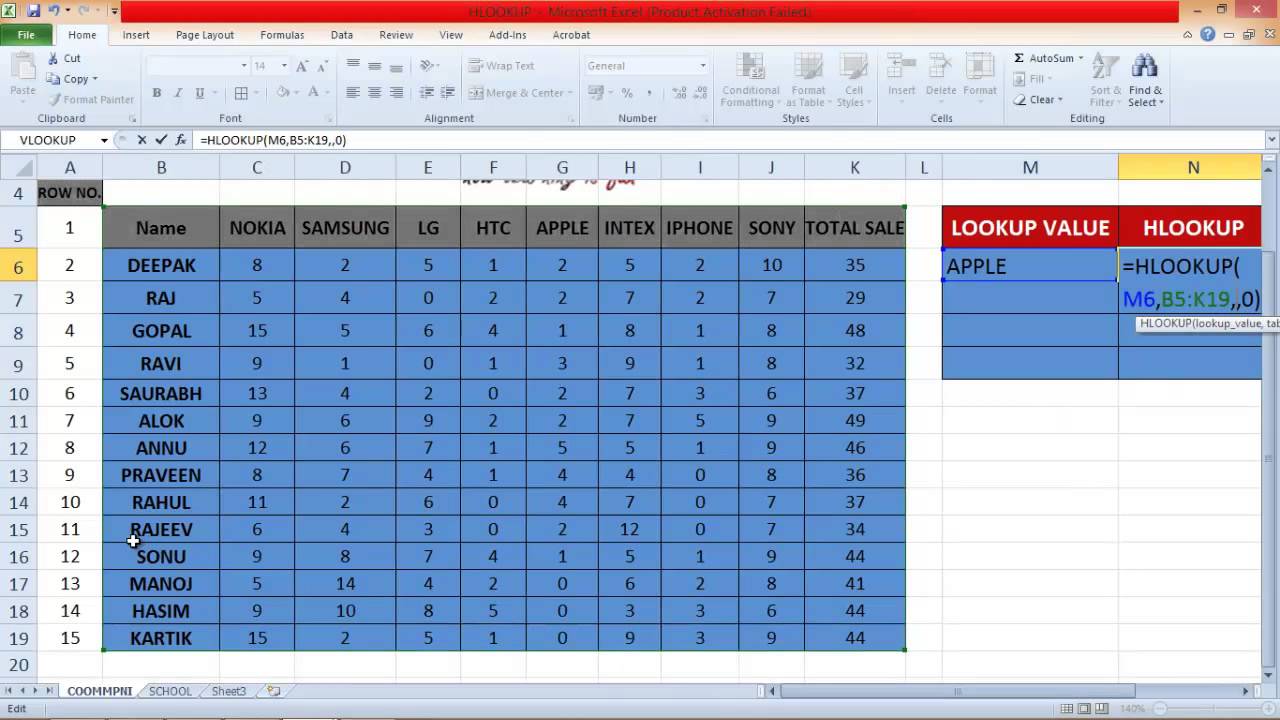Click Increase Indent icon
This screenshot has width=1280, height=720.
point(449,93)
